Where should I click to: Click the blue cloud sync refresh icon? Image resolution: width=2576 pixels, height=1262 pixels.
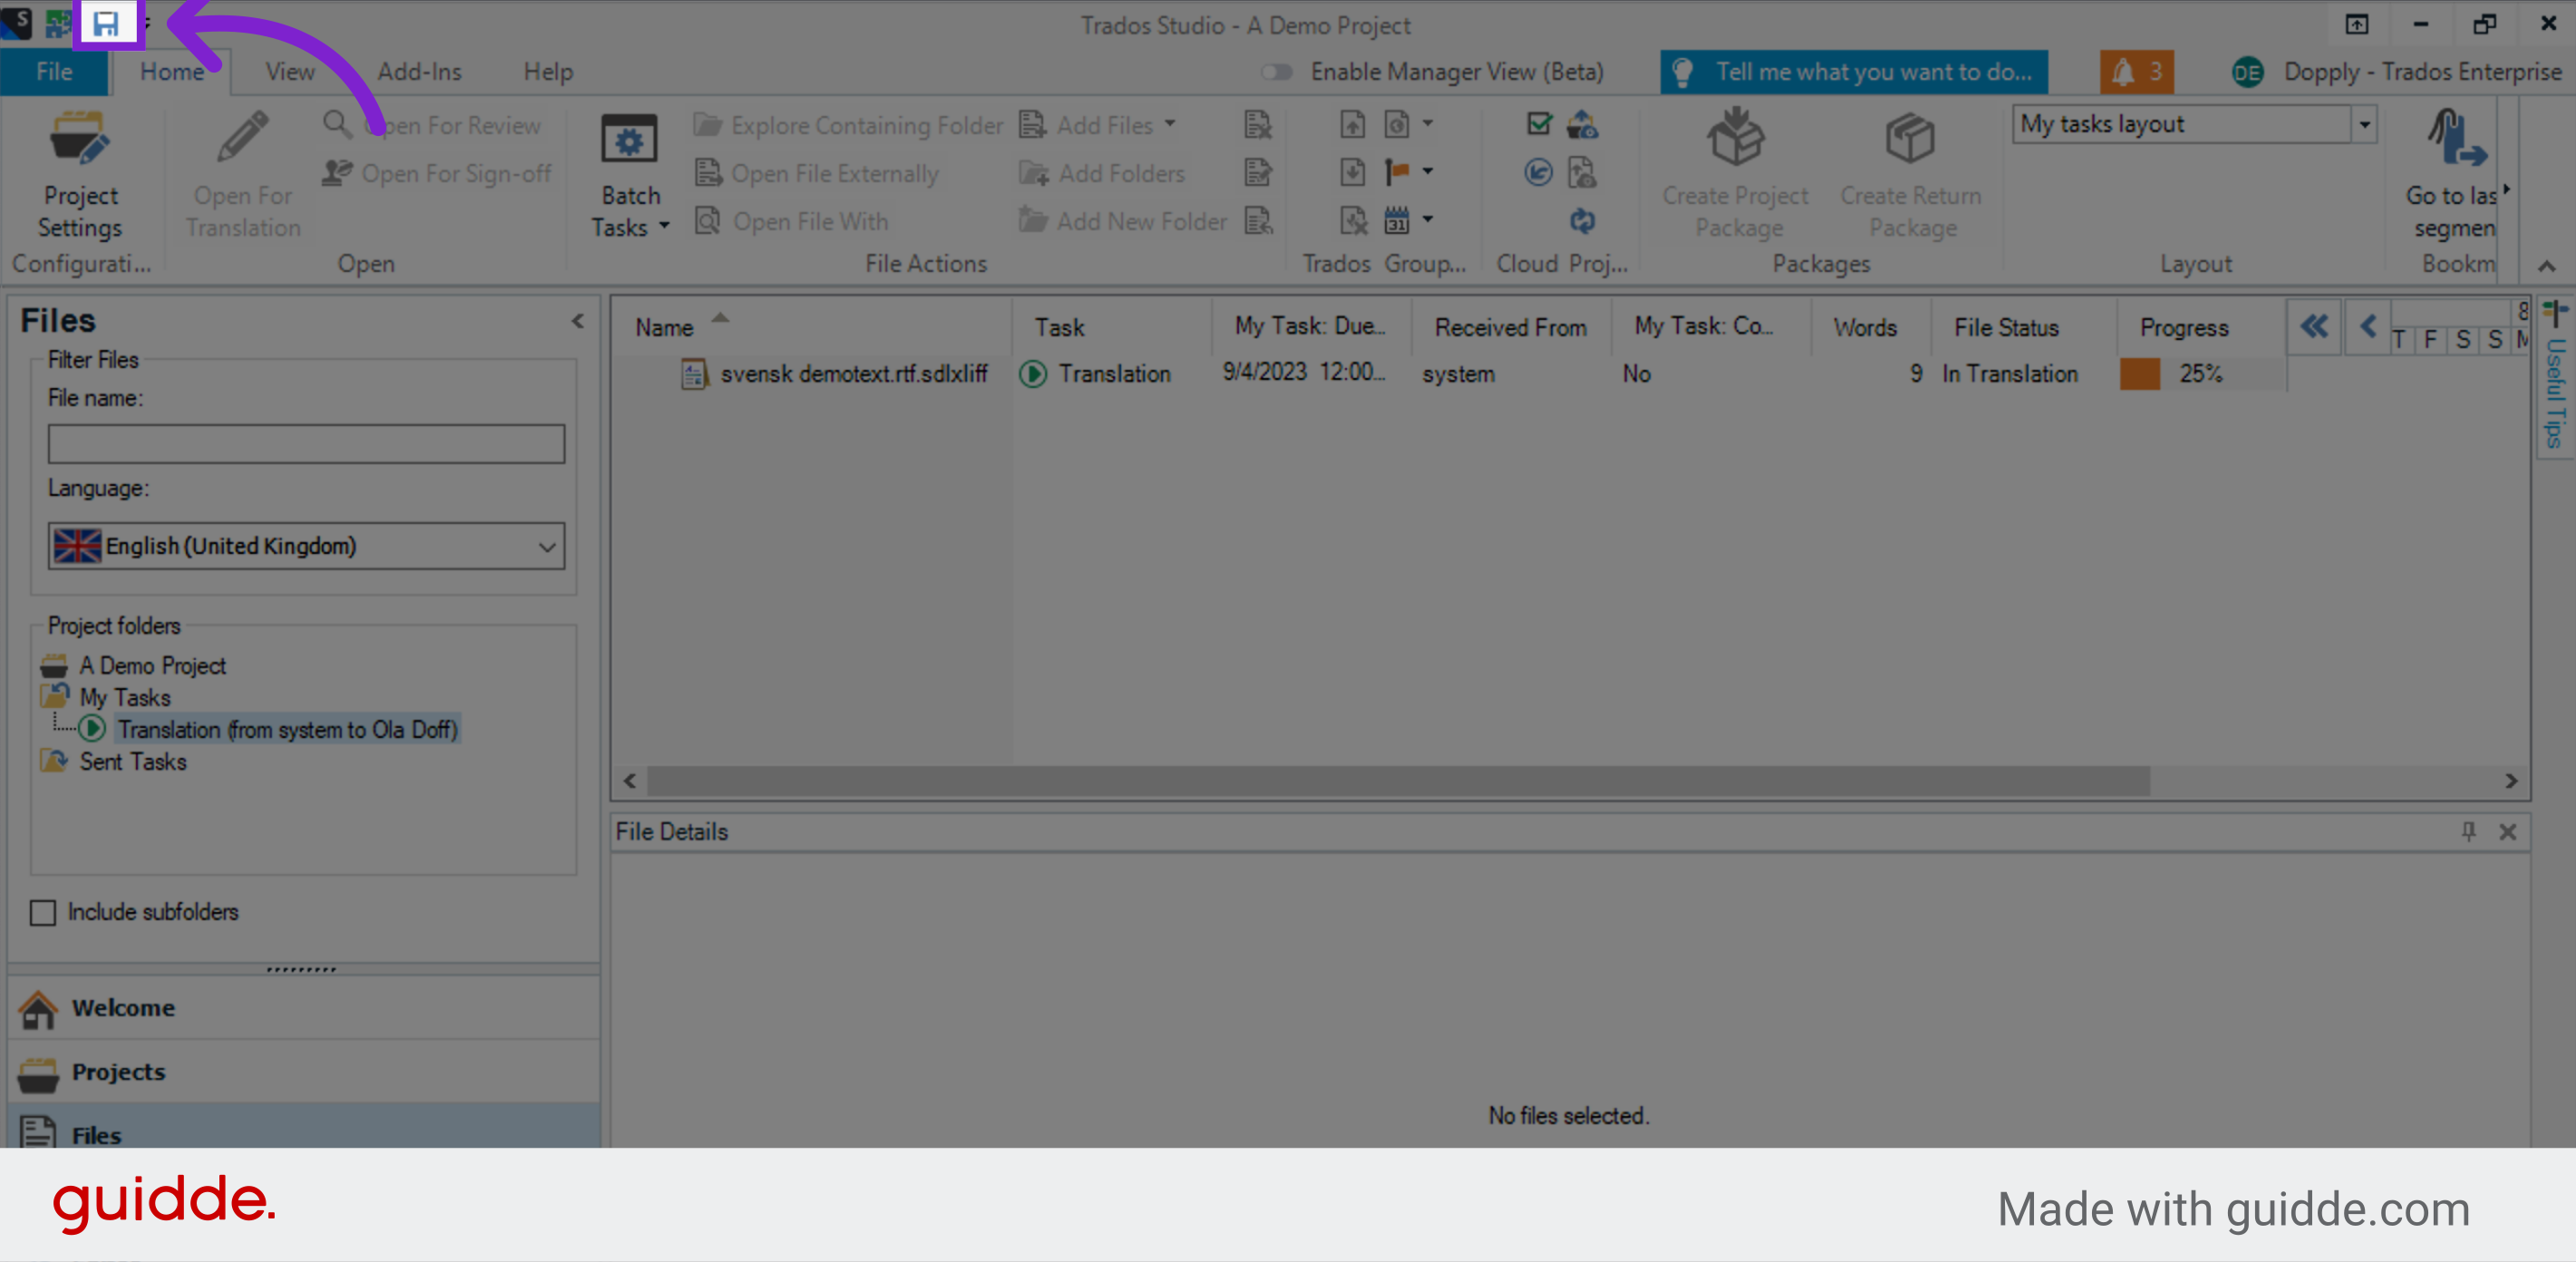pyautogui.click(x=1582, y=220)
